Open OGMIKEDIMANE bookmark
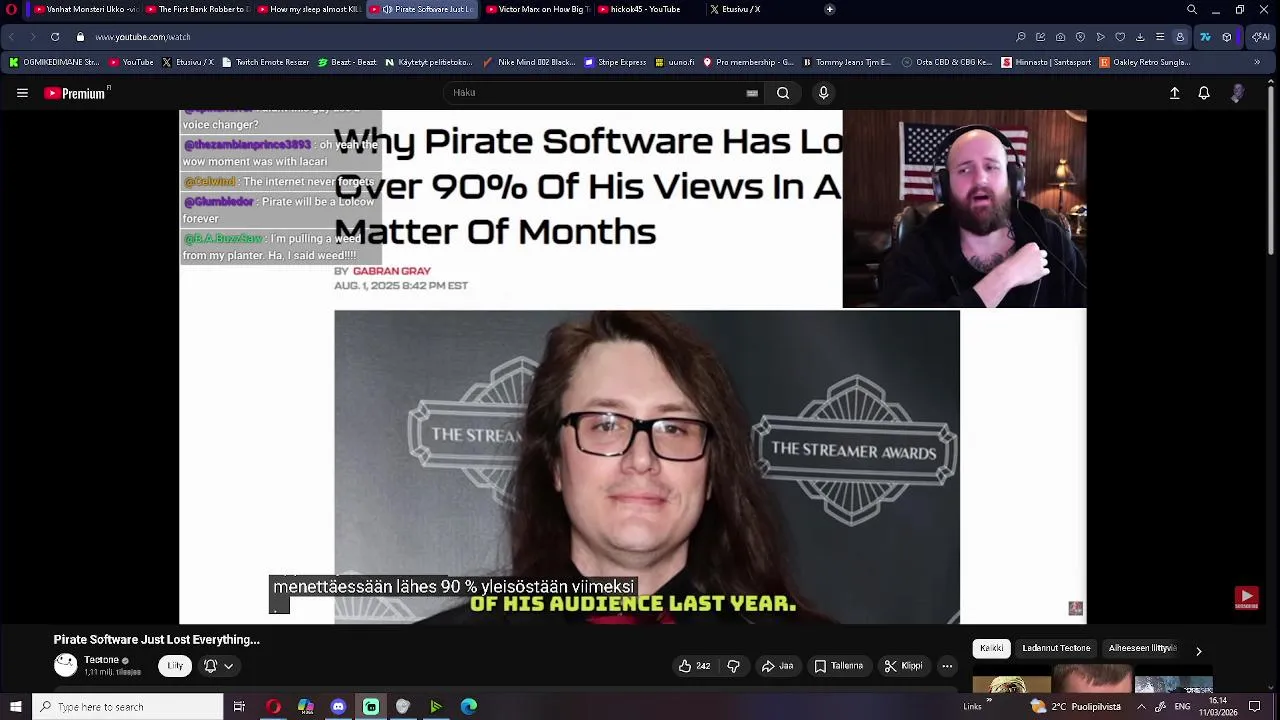Viewport: 1280px width, 720px height. pos(55,62)
